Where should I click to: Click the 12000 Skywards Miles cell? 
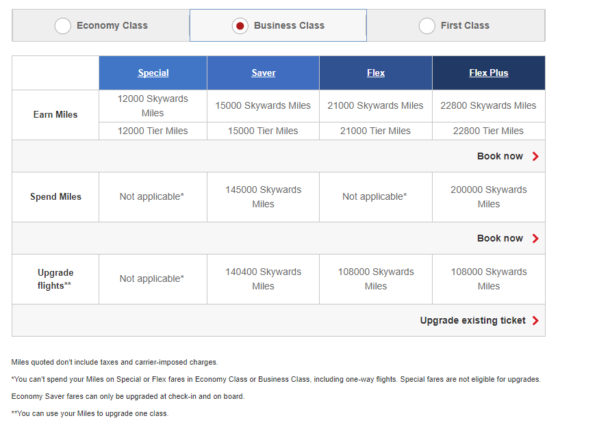(153, 106)
